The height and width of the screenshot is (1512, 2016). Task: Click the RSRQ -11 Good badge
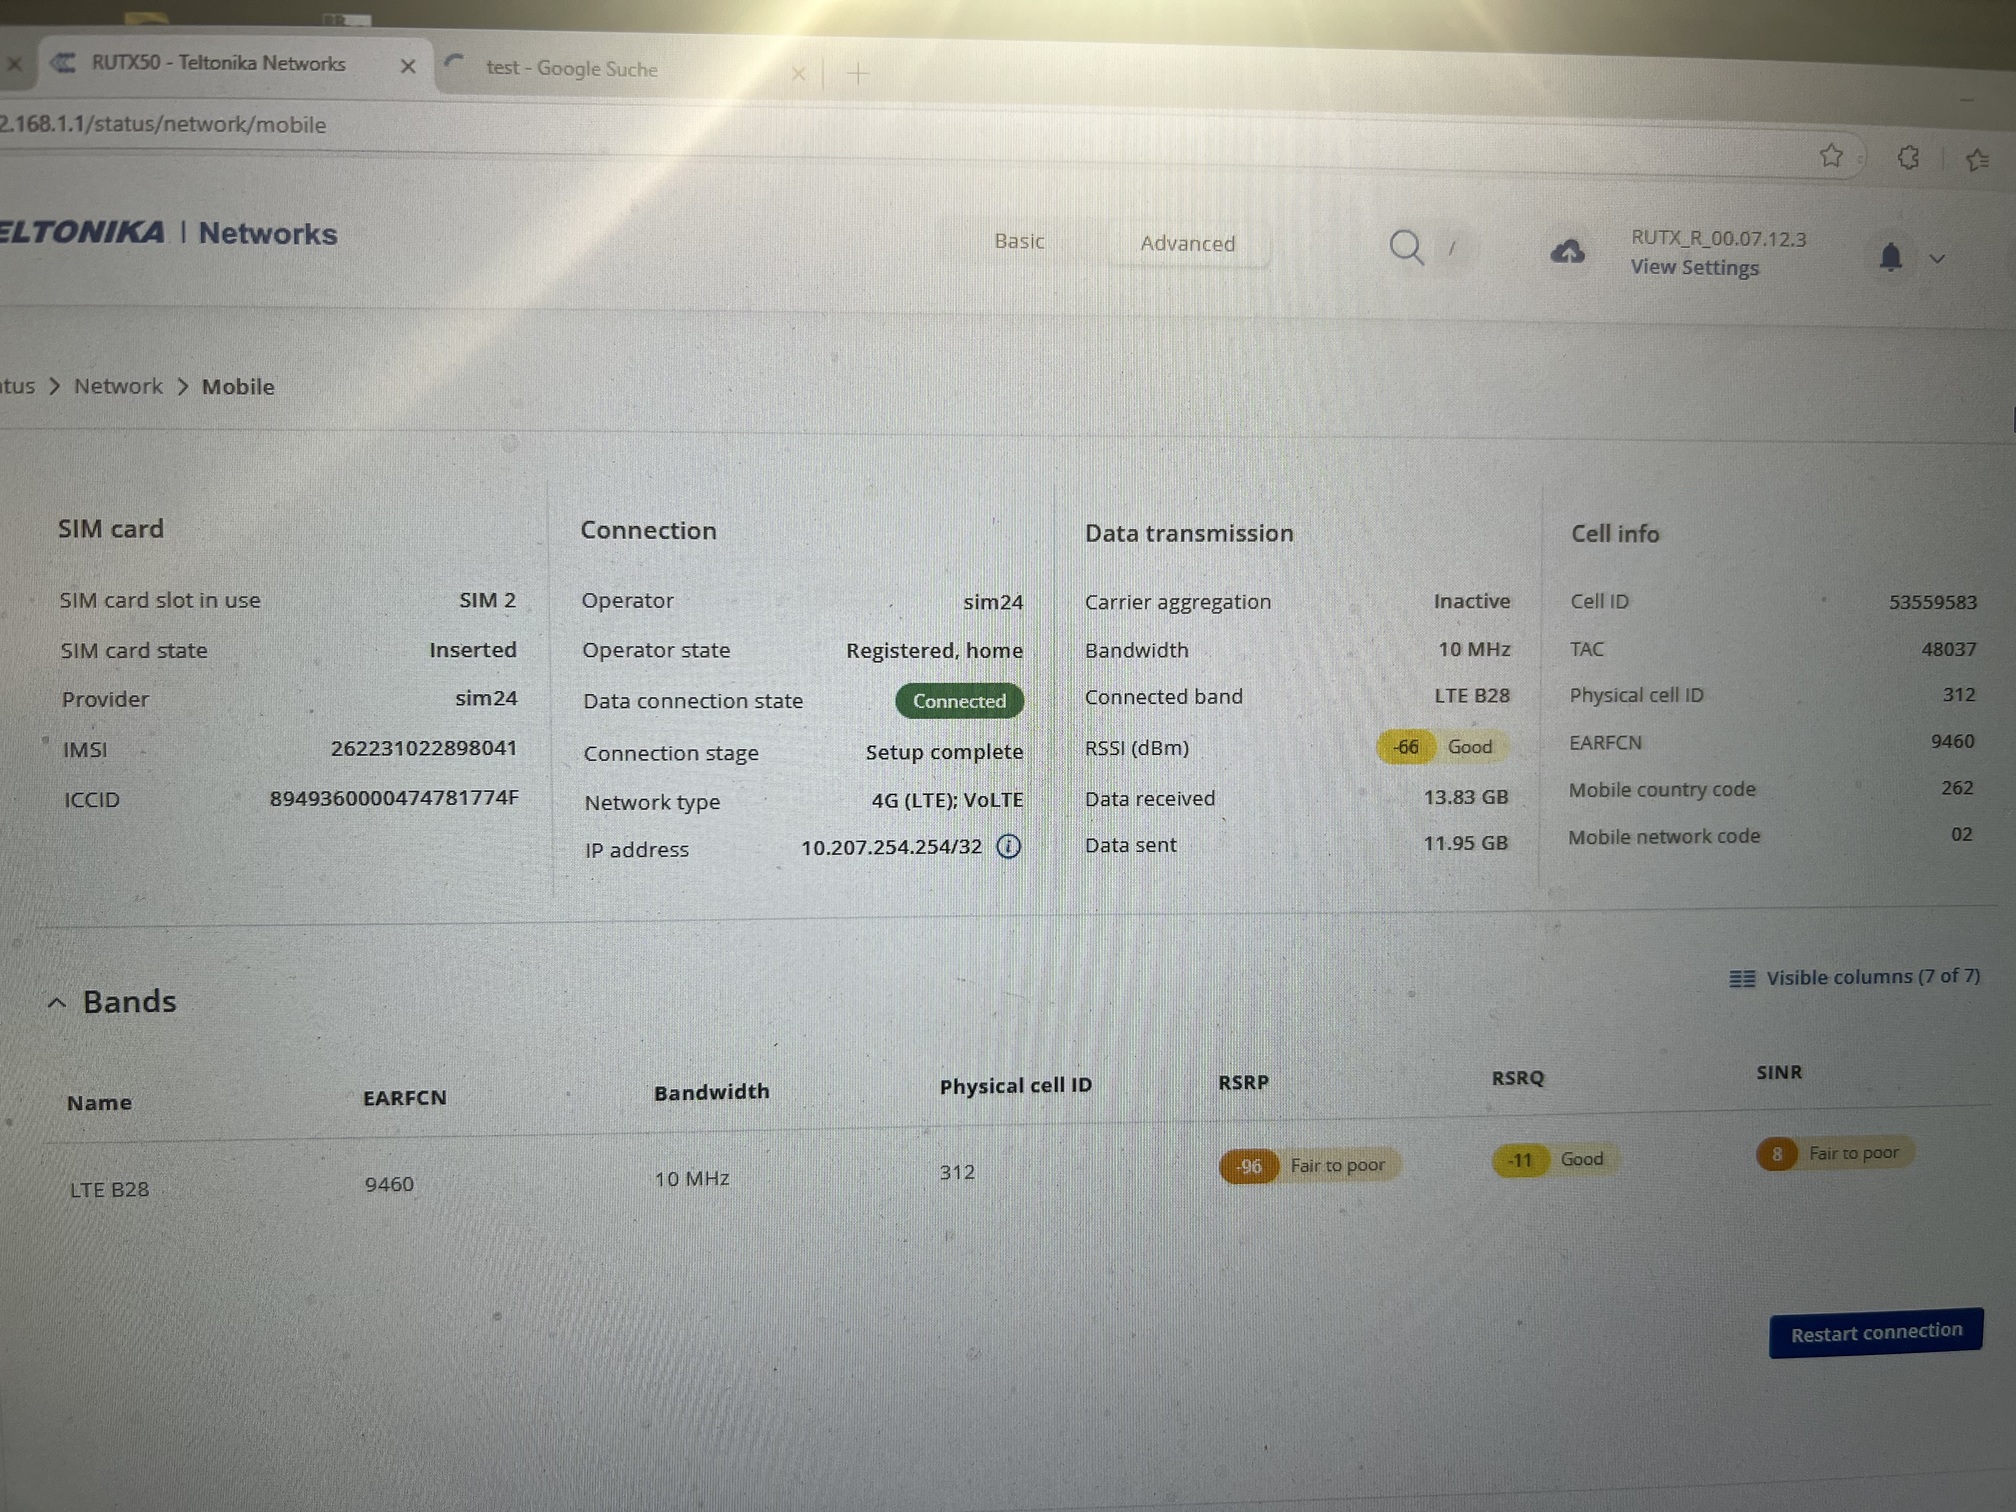pos(1555,1160)
